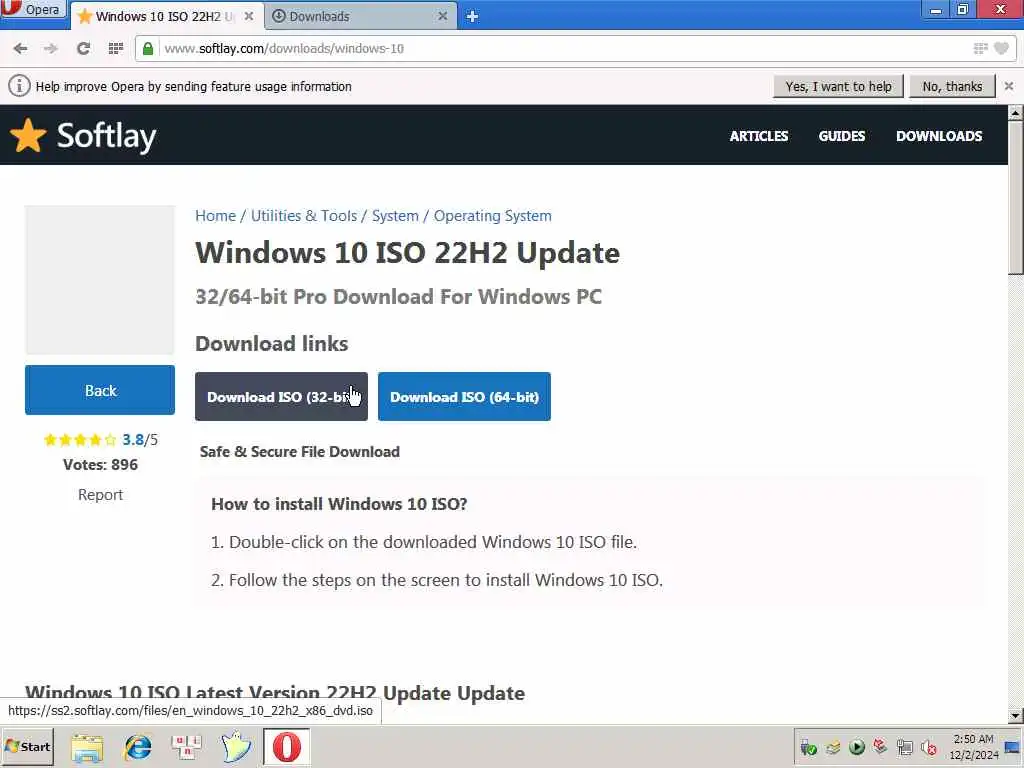Image resolution: width=1024 pixels, height=768 pixels.
Task: Open the Opera menu button
Action: click(33, 10)
